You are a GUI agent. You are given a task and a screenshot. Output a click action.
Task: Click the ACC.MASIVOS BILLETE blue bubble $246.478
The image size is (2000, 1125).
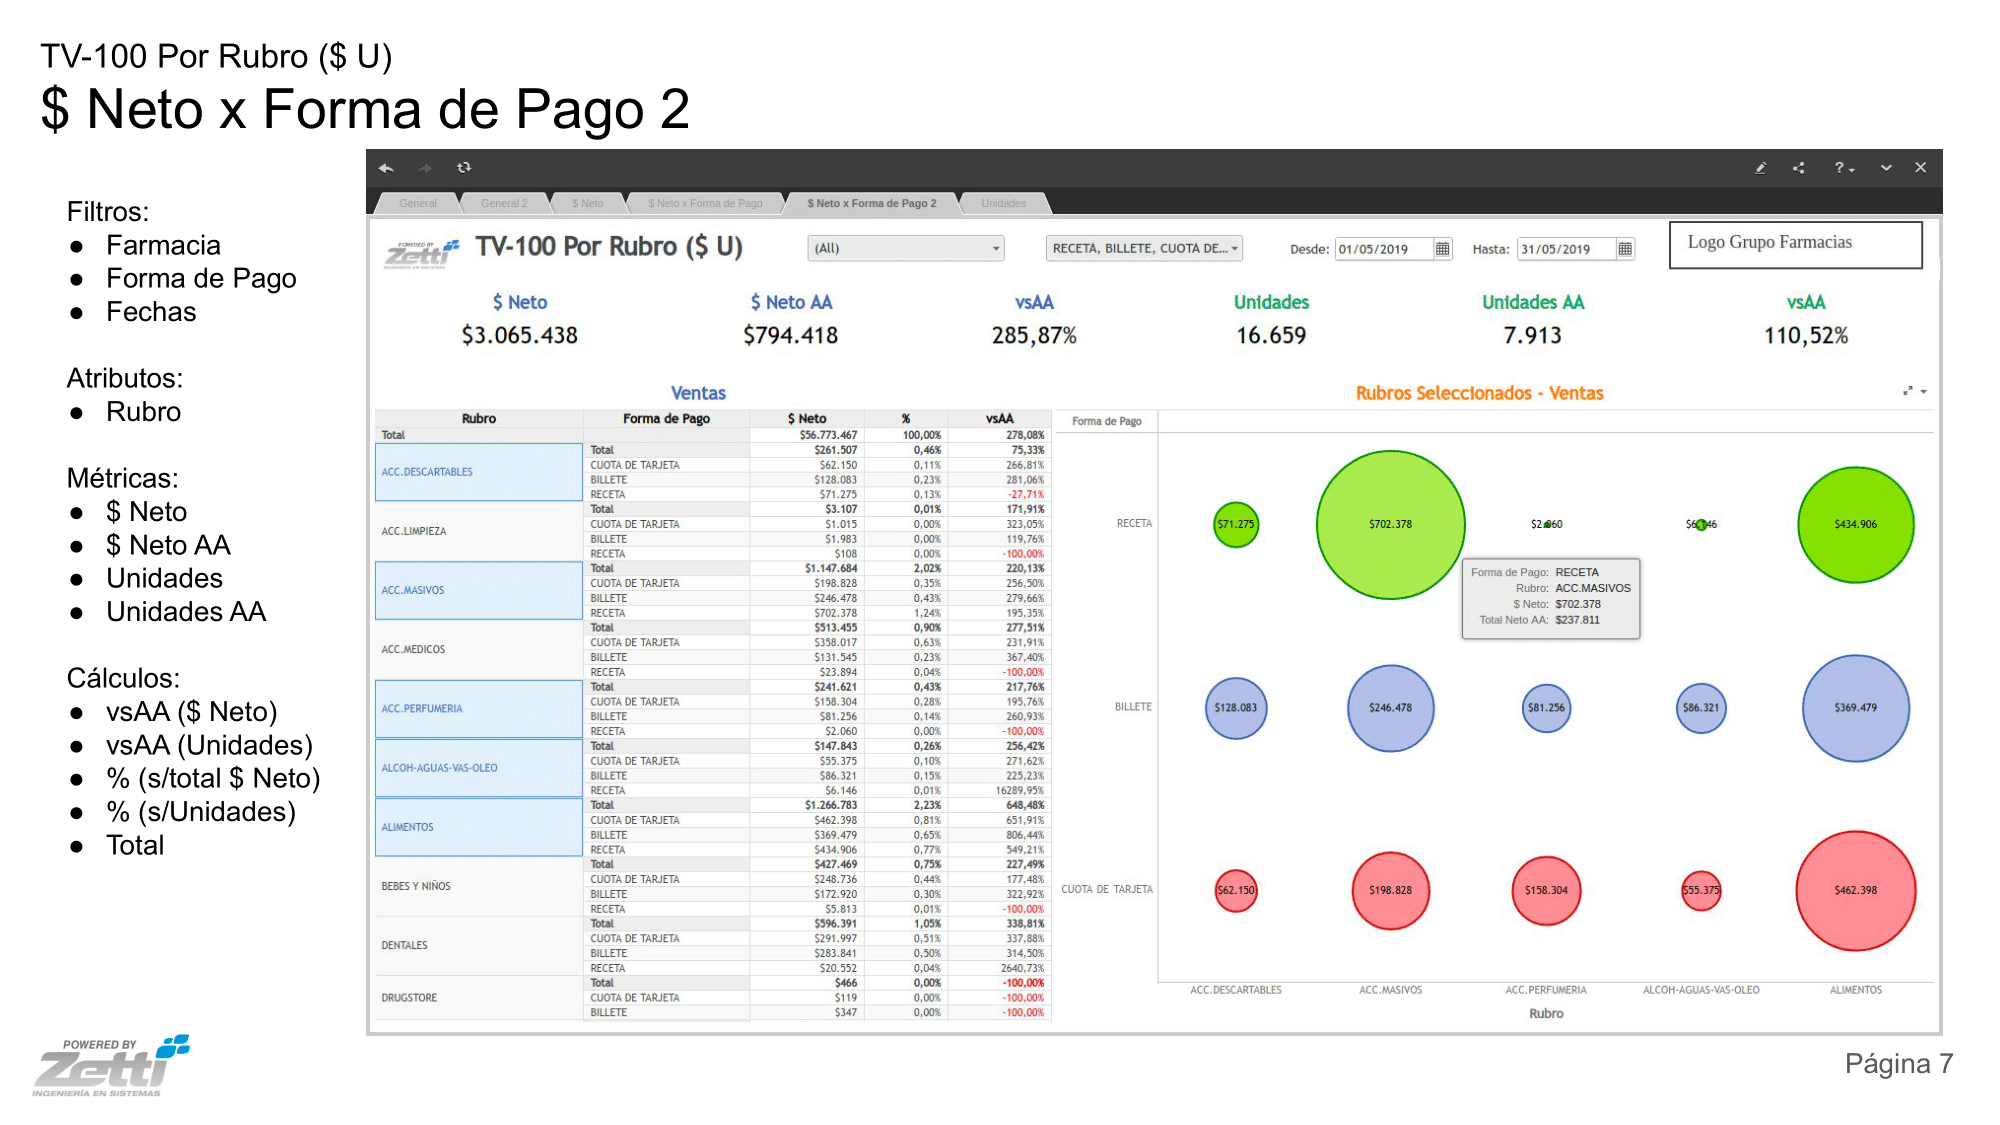tap(1391, 708)
